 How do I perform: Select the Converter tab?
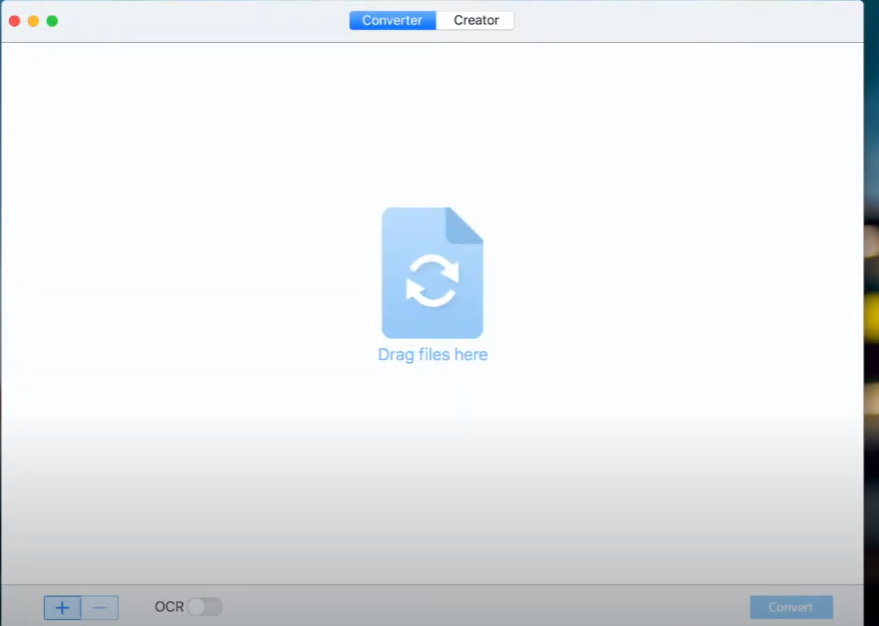coord(392,20)
